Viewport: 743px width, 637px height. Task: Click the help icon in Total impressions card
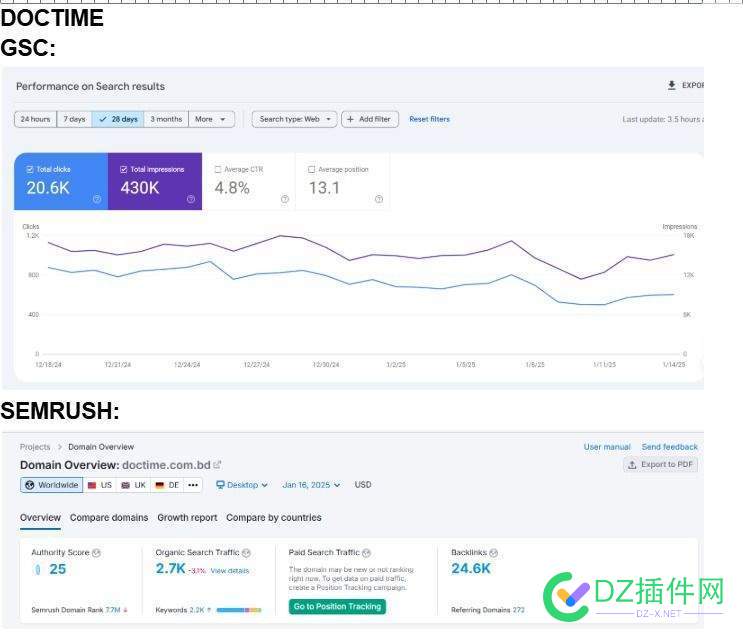[x=190, y=199]
